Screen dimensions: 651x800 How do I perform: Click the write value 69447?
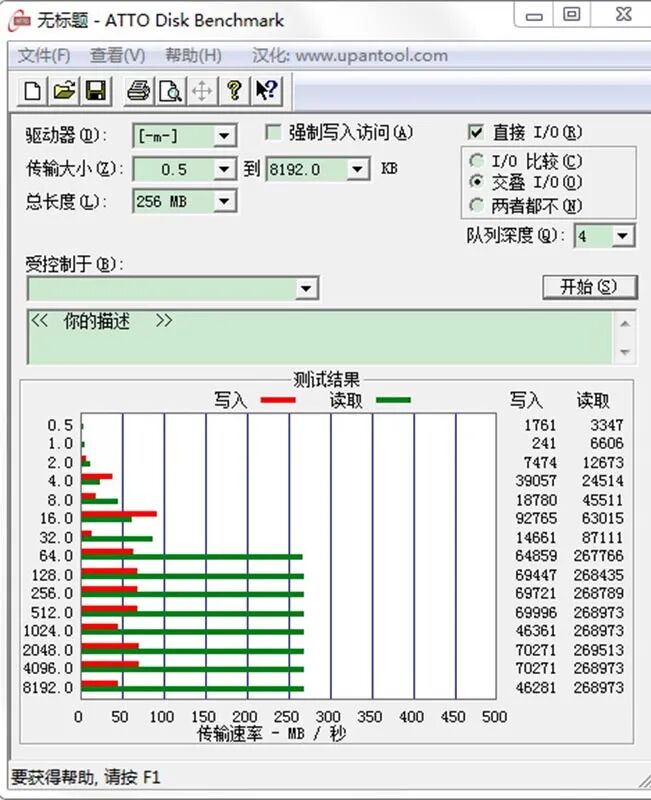[x=536, y=575]
